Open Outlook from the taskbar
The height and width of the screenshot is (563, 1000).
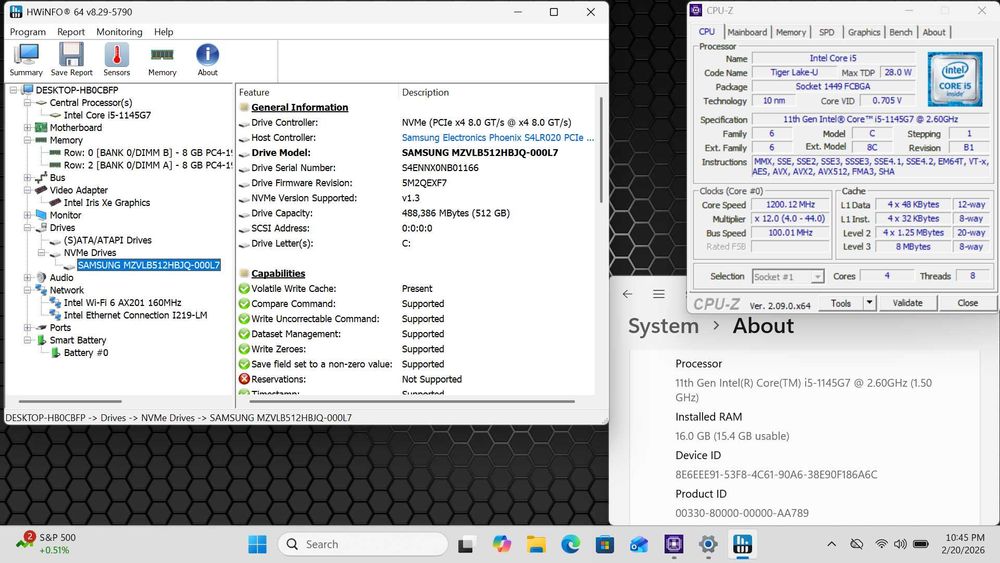[x=639, y=545]
